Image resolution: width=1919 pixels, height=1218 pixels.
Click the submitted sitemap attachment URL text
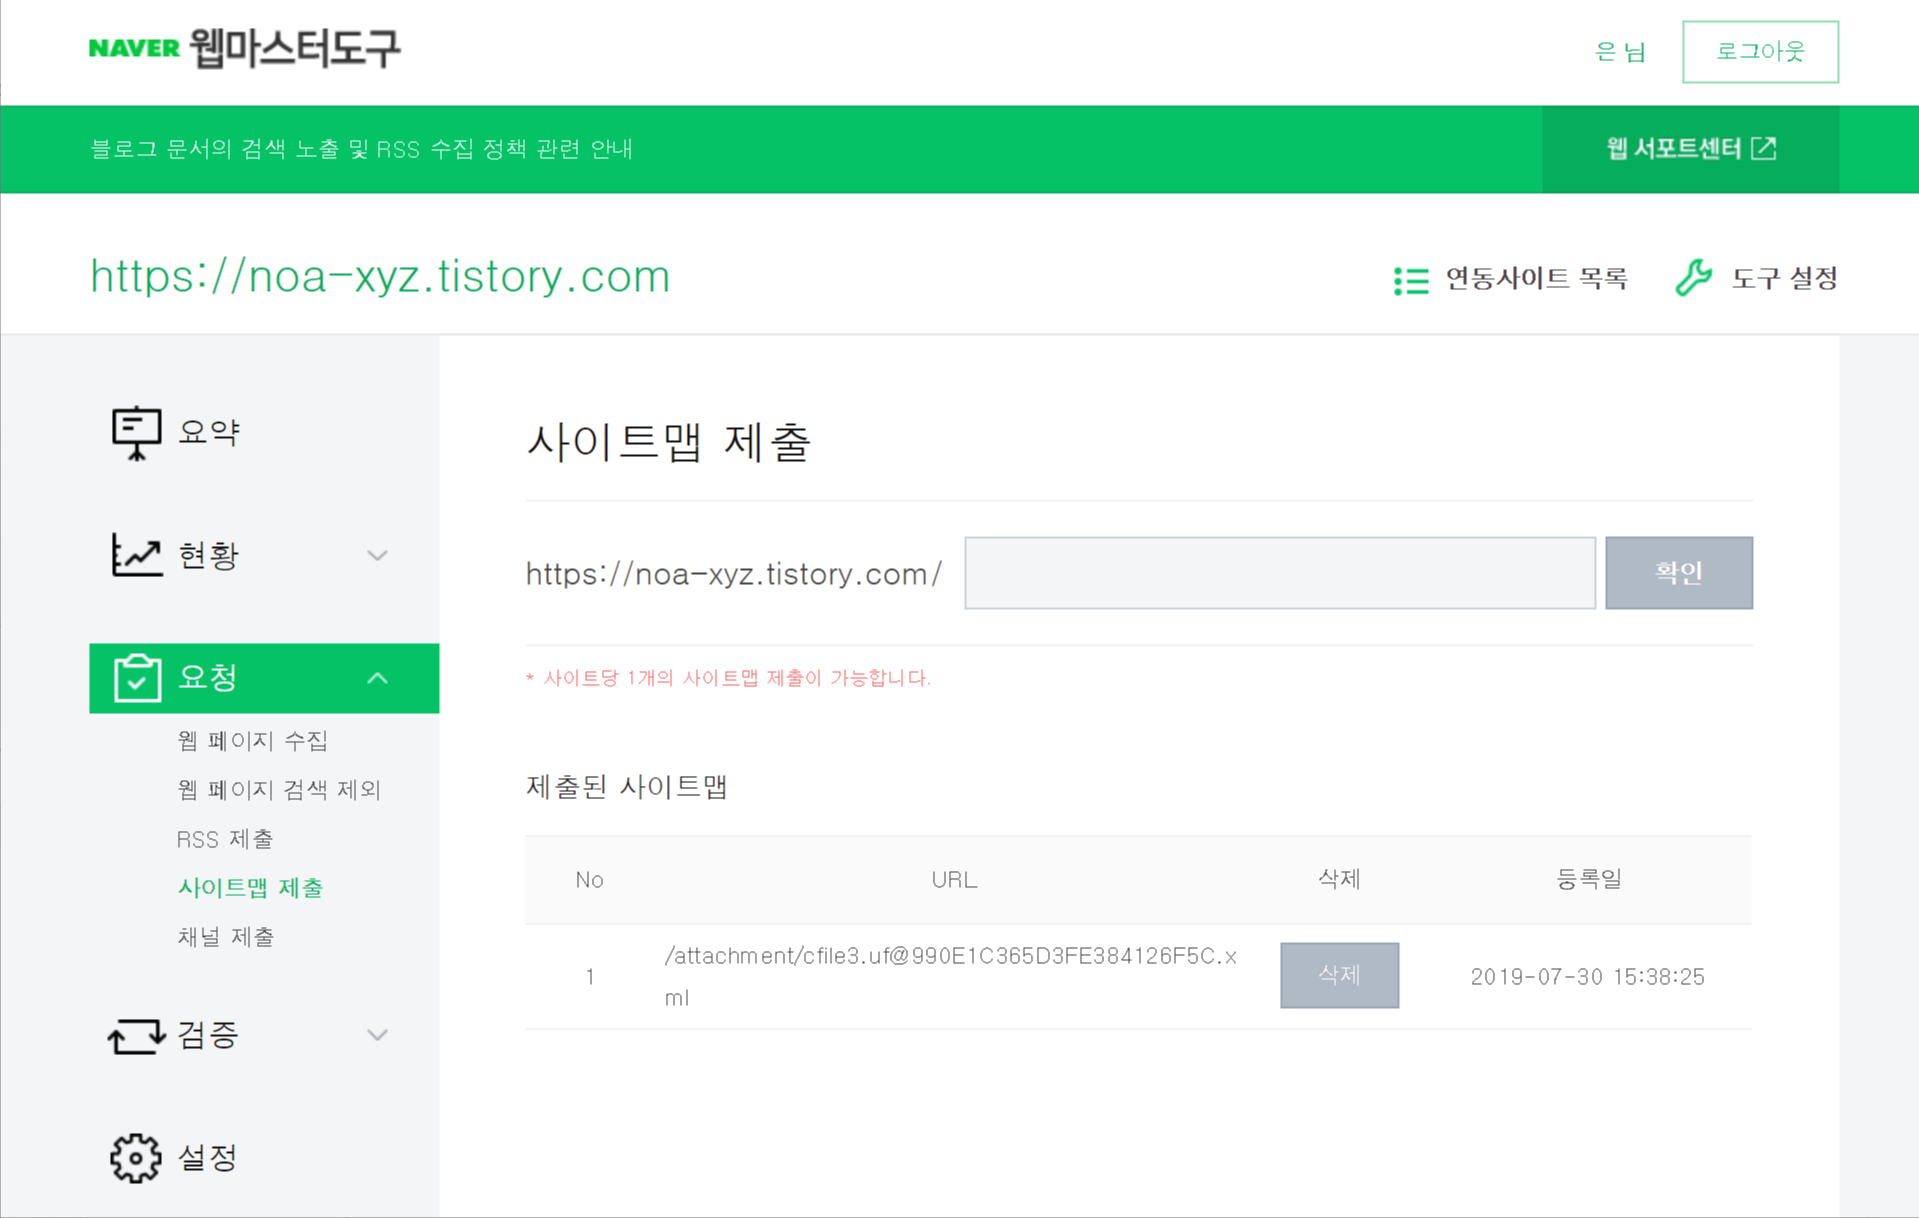coord(951,976)
